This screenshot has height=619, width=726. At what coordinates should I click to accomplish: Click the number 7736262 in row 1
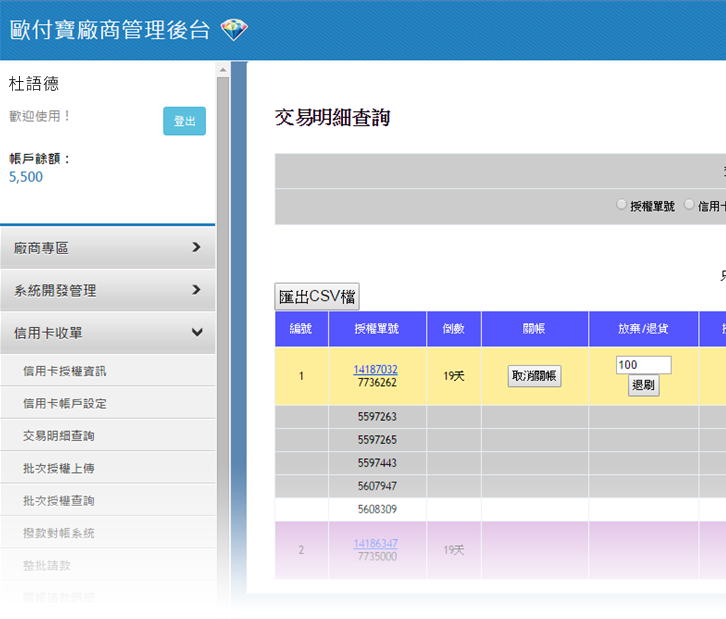(x=377, y=382)
